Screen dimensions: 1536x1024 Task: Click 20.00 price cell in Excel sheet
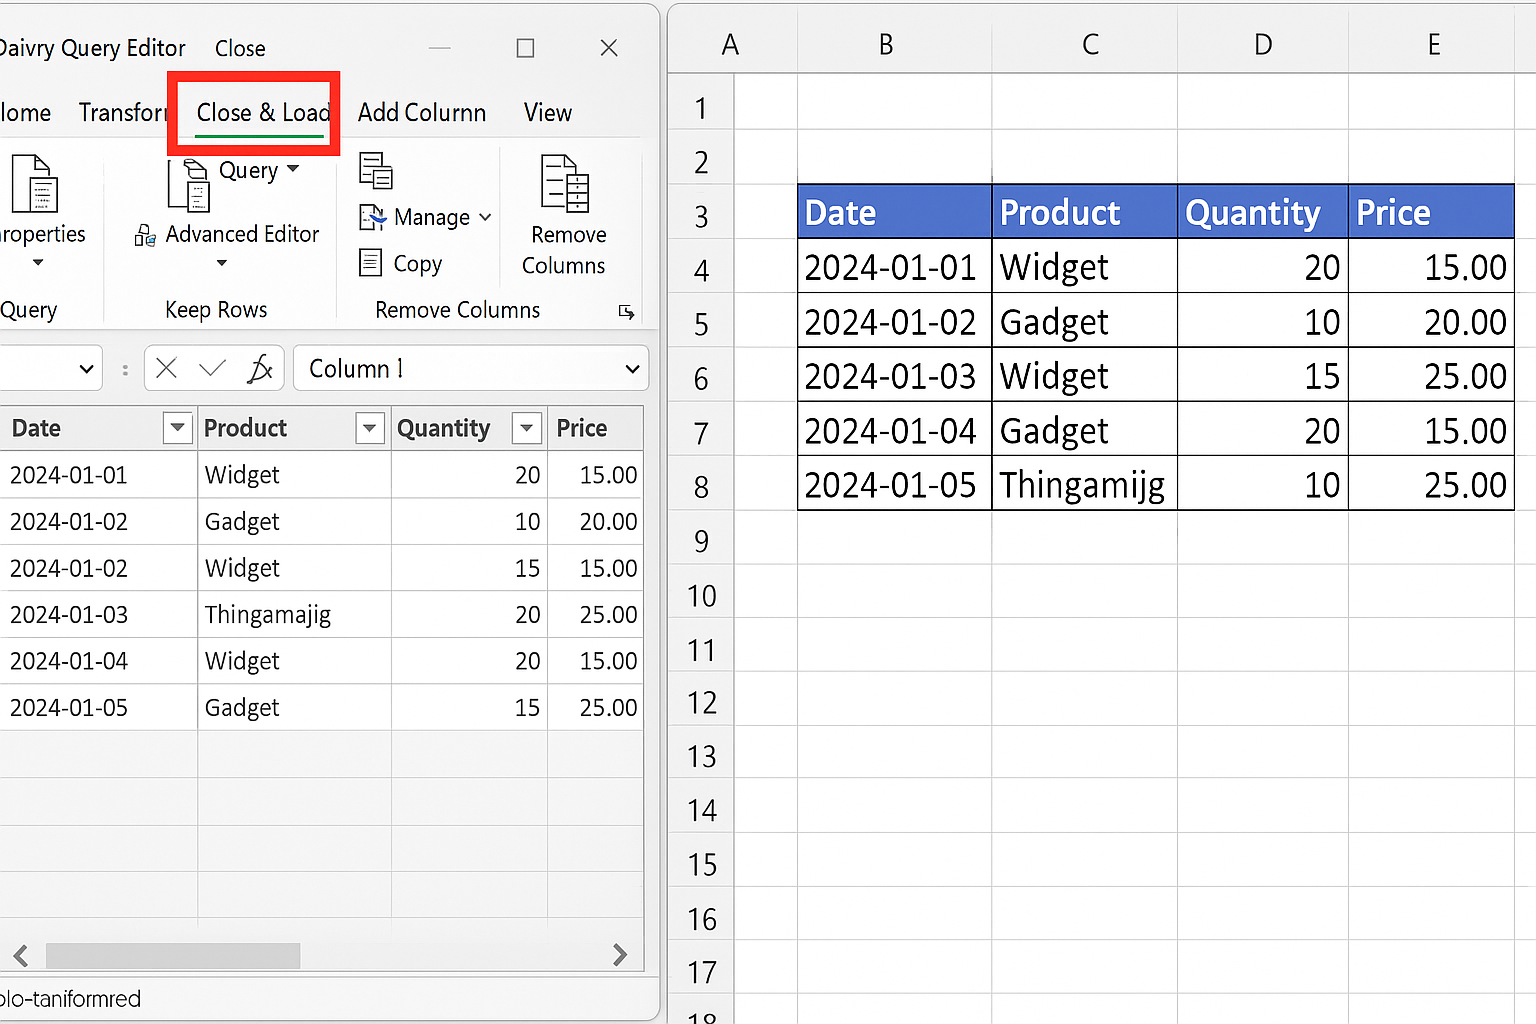pyautogui.click(x=1431, y=322)
